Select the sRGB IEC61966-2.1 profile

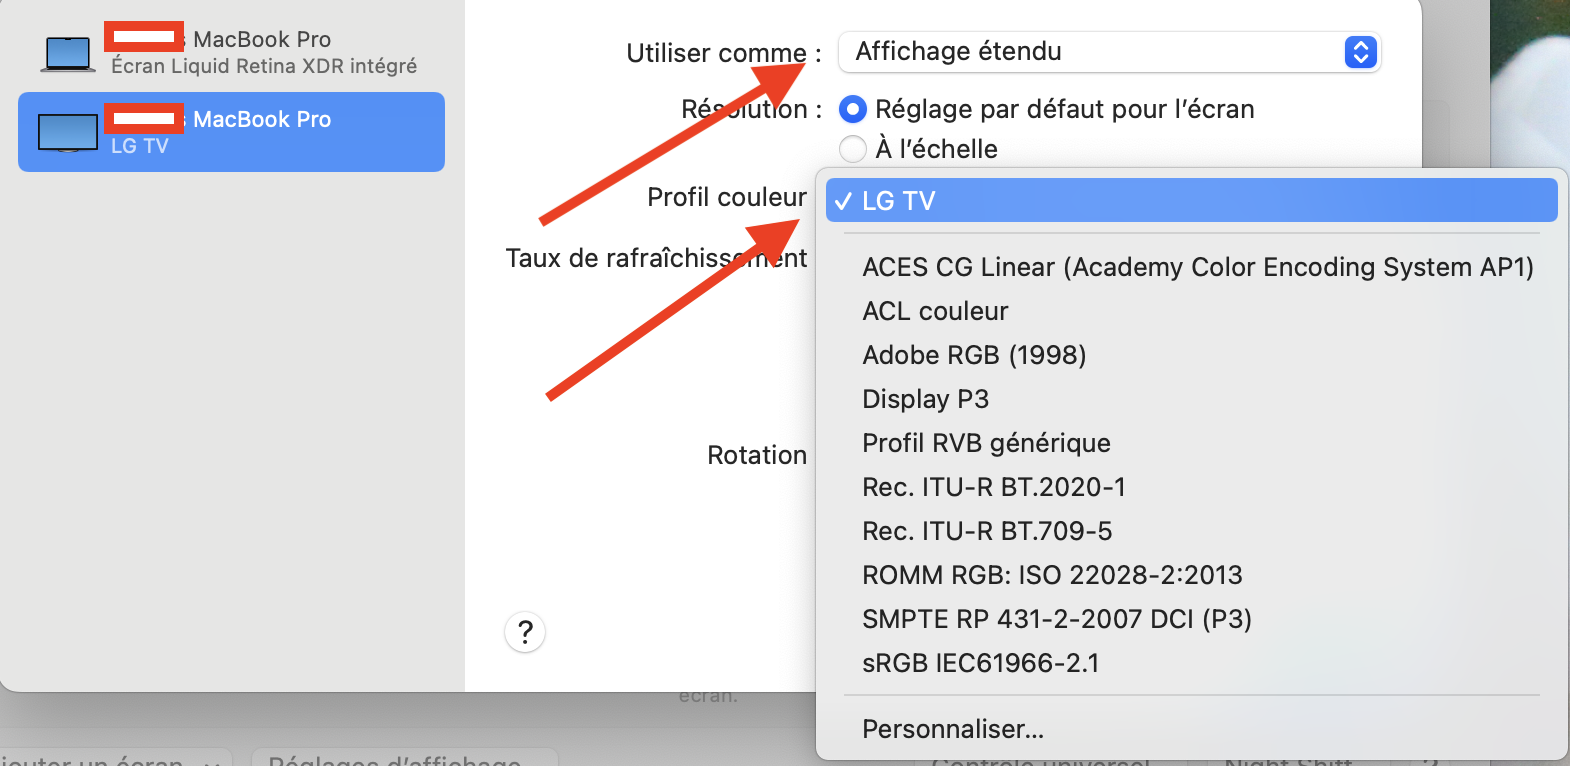(980, 663)
